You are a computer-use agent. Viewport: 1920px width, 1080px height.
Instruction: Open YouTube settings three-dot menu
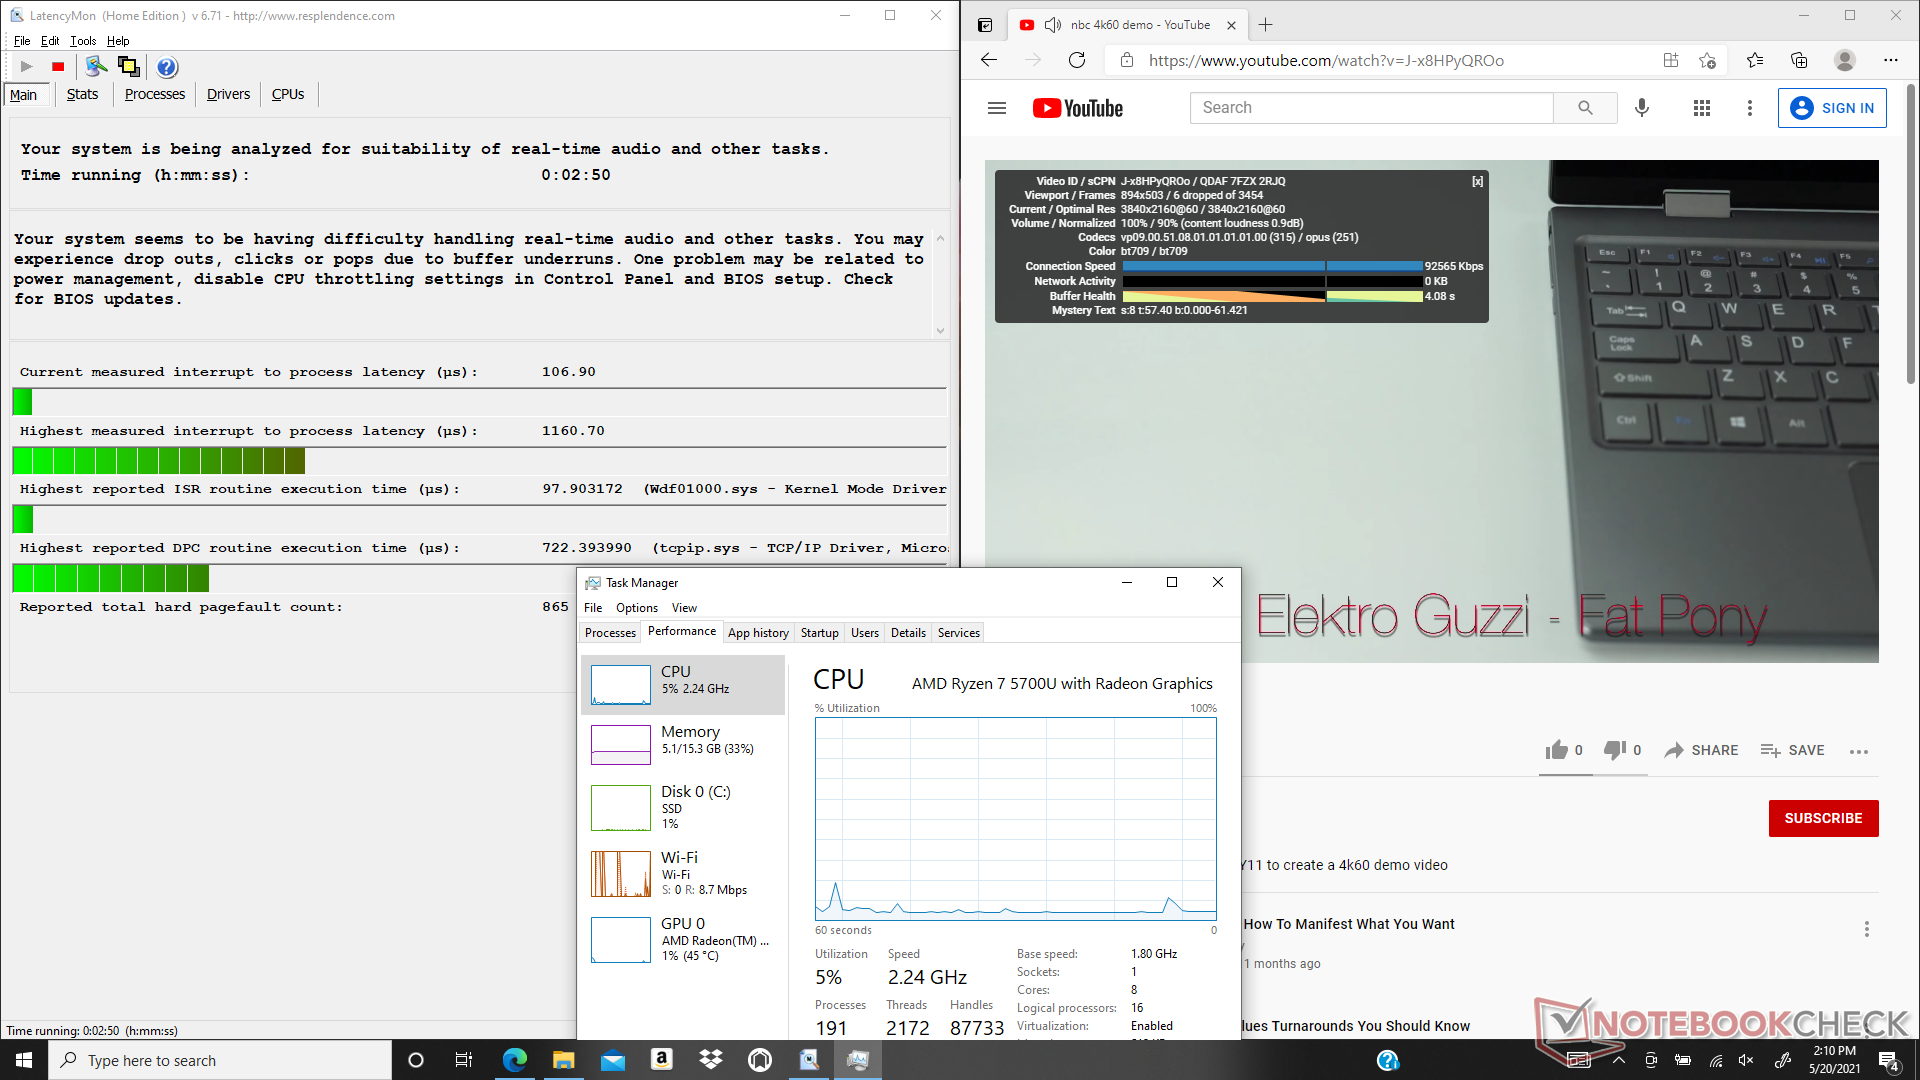[x=1749, y=108]
